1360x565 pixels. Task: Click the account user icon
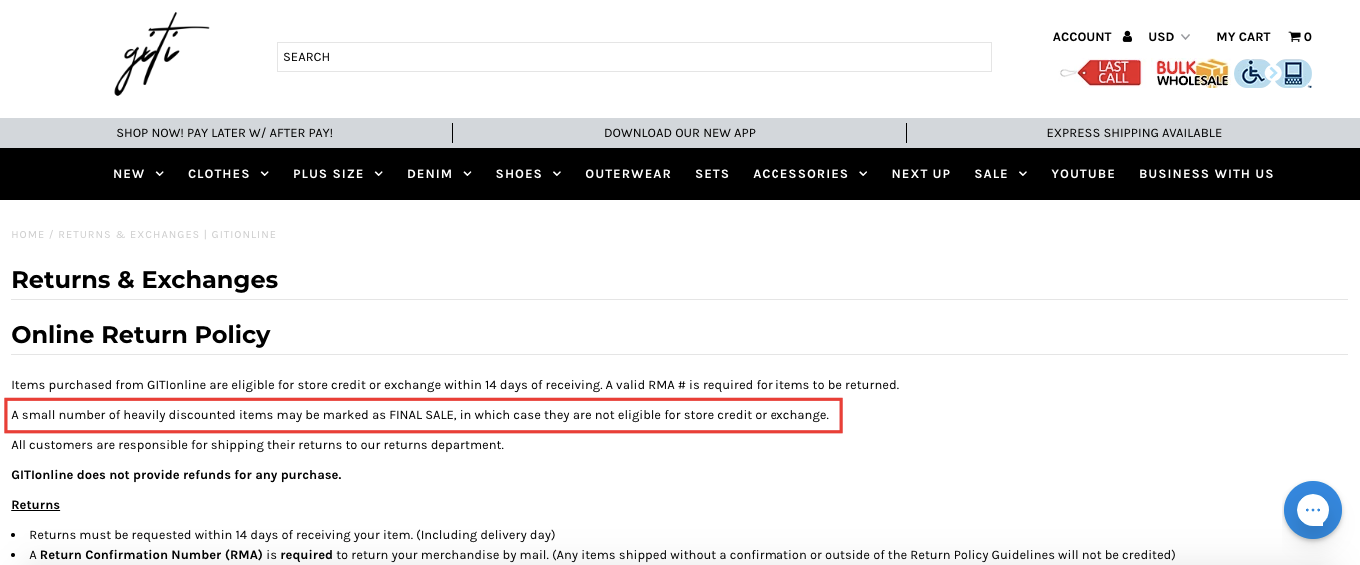[x=1127, y=37]
